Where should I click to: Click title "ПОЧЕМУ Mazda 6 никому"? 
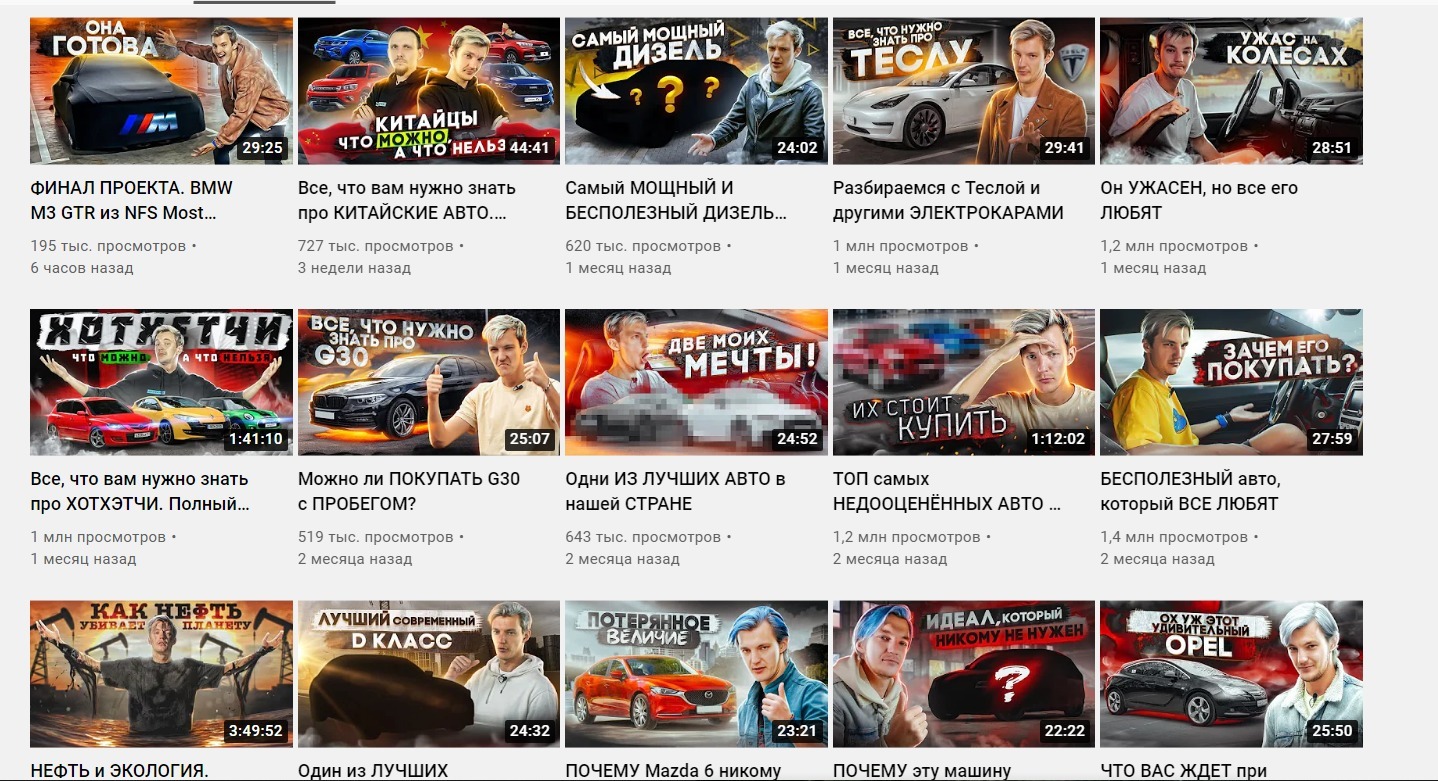click(x=673, y=771)
